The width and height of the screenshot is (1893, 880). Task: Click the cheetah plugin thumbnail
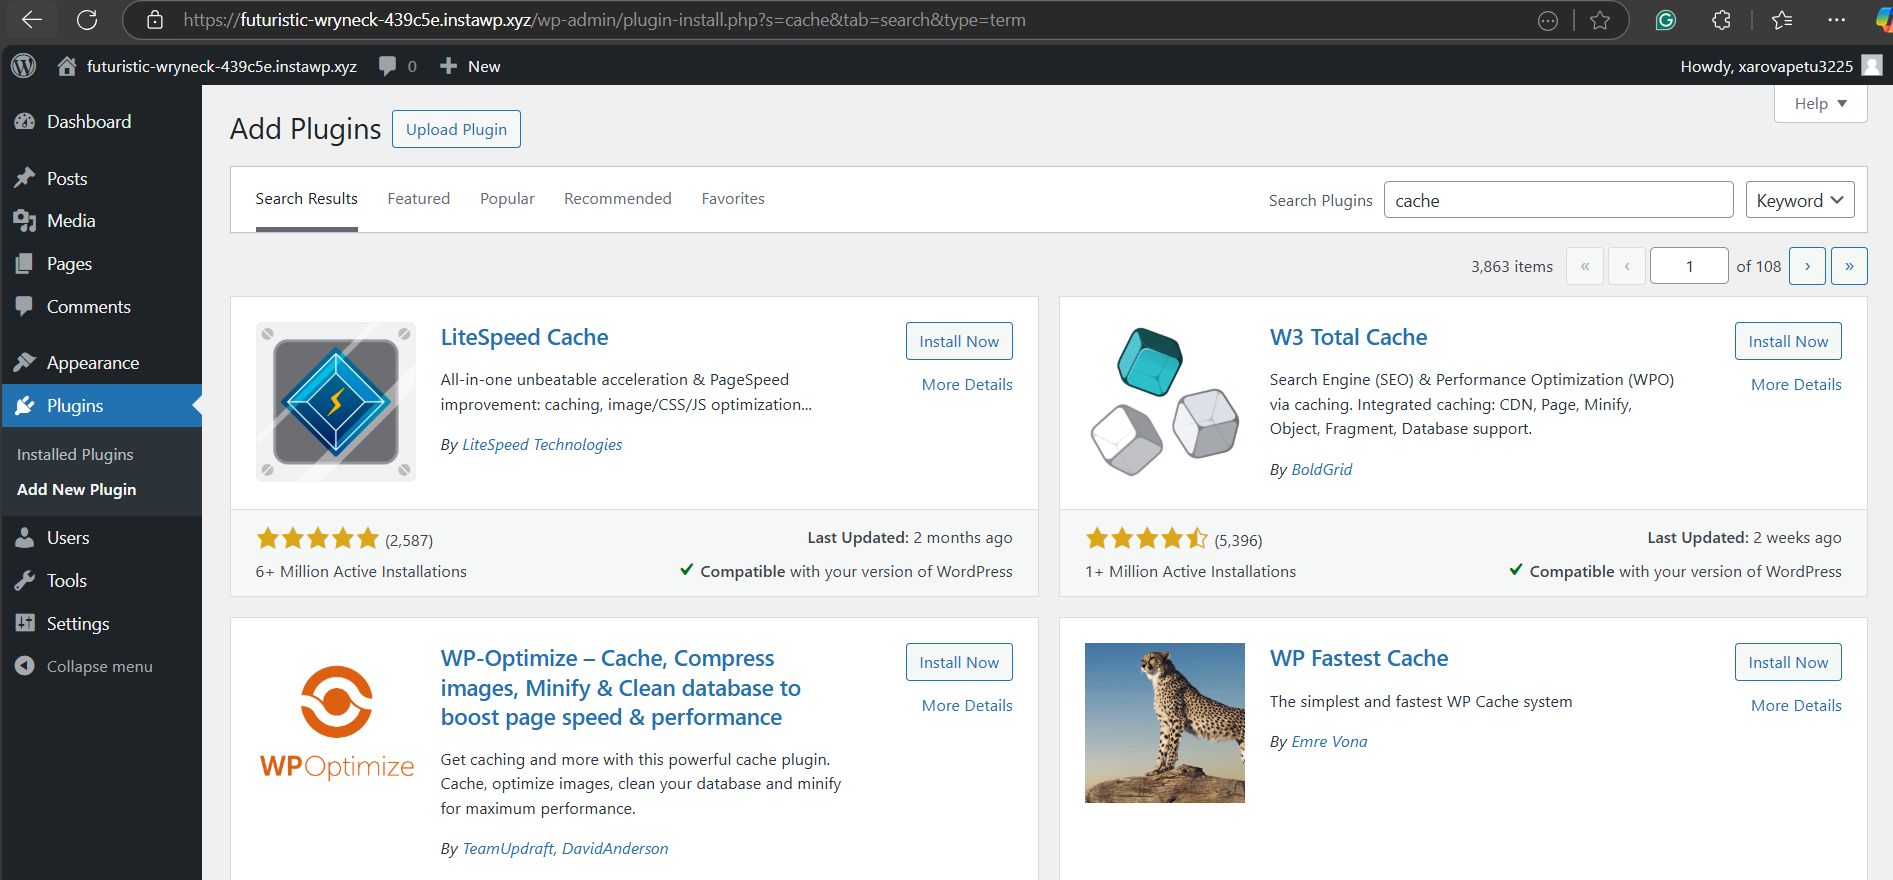[x=1165, y=723]
